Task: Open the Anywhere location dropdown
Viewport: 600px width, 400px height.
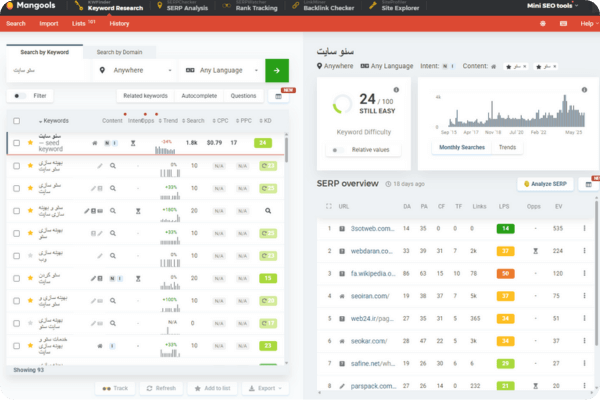Action: click(x=134, y=70)
